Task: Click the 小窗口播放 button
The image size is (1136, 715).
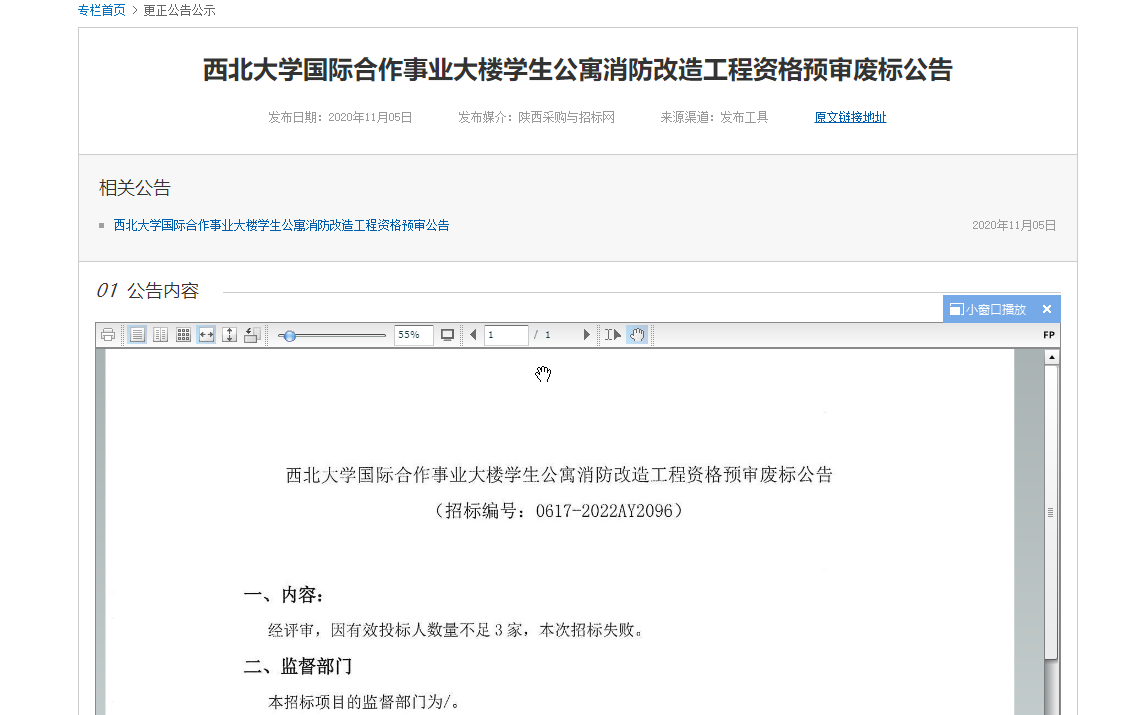Action: (x=988, y=309)
